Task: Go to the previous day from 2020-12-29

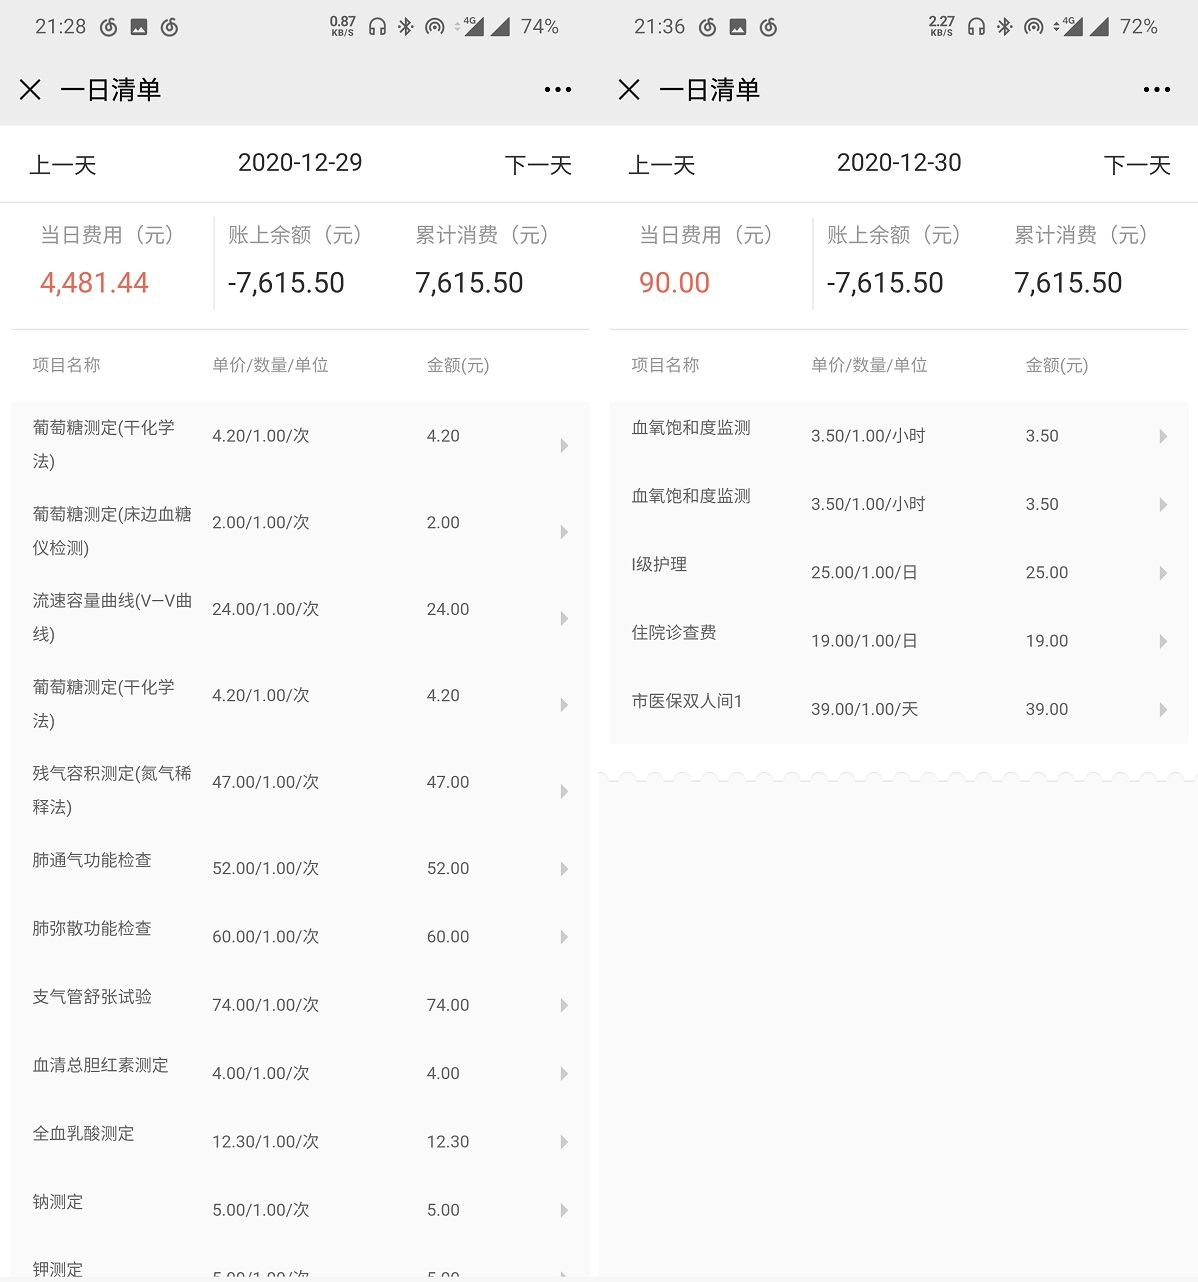Action: coord(63,165)
